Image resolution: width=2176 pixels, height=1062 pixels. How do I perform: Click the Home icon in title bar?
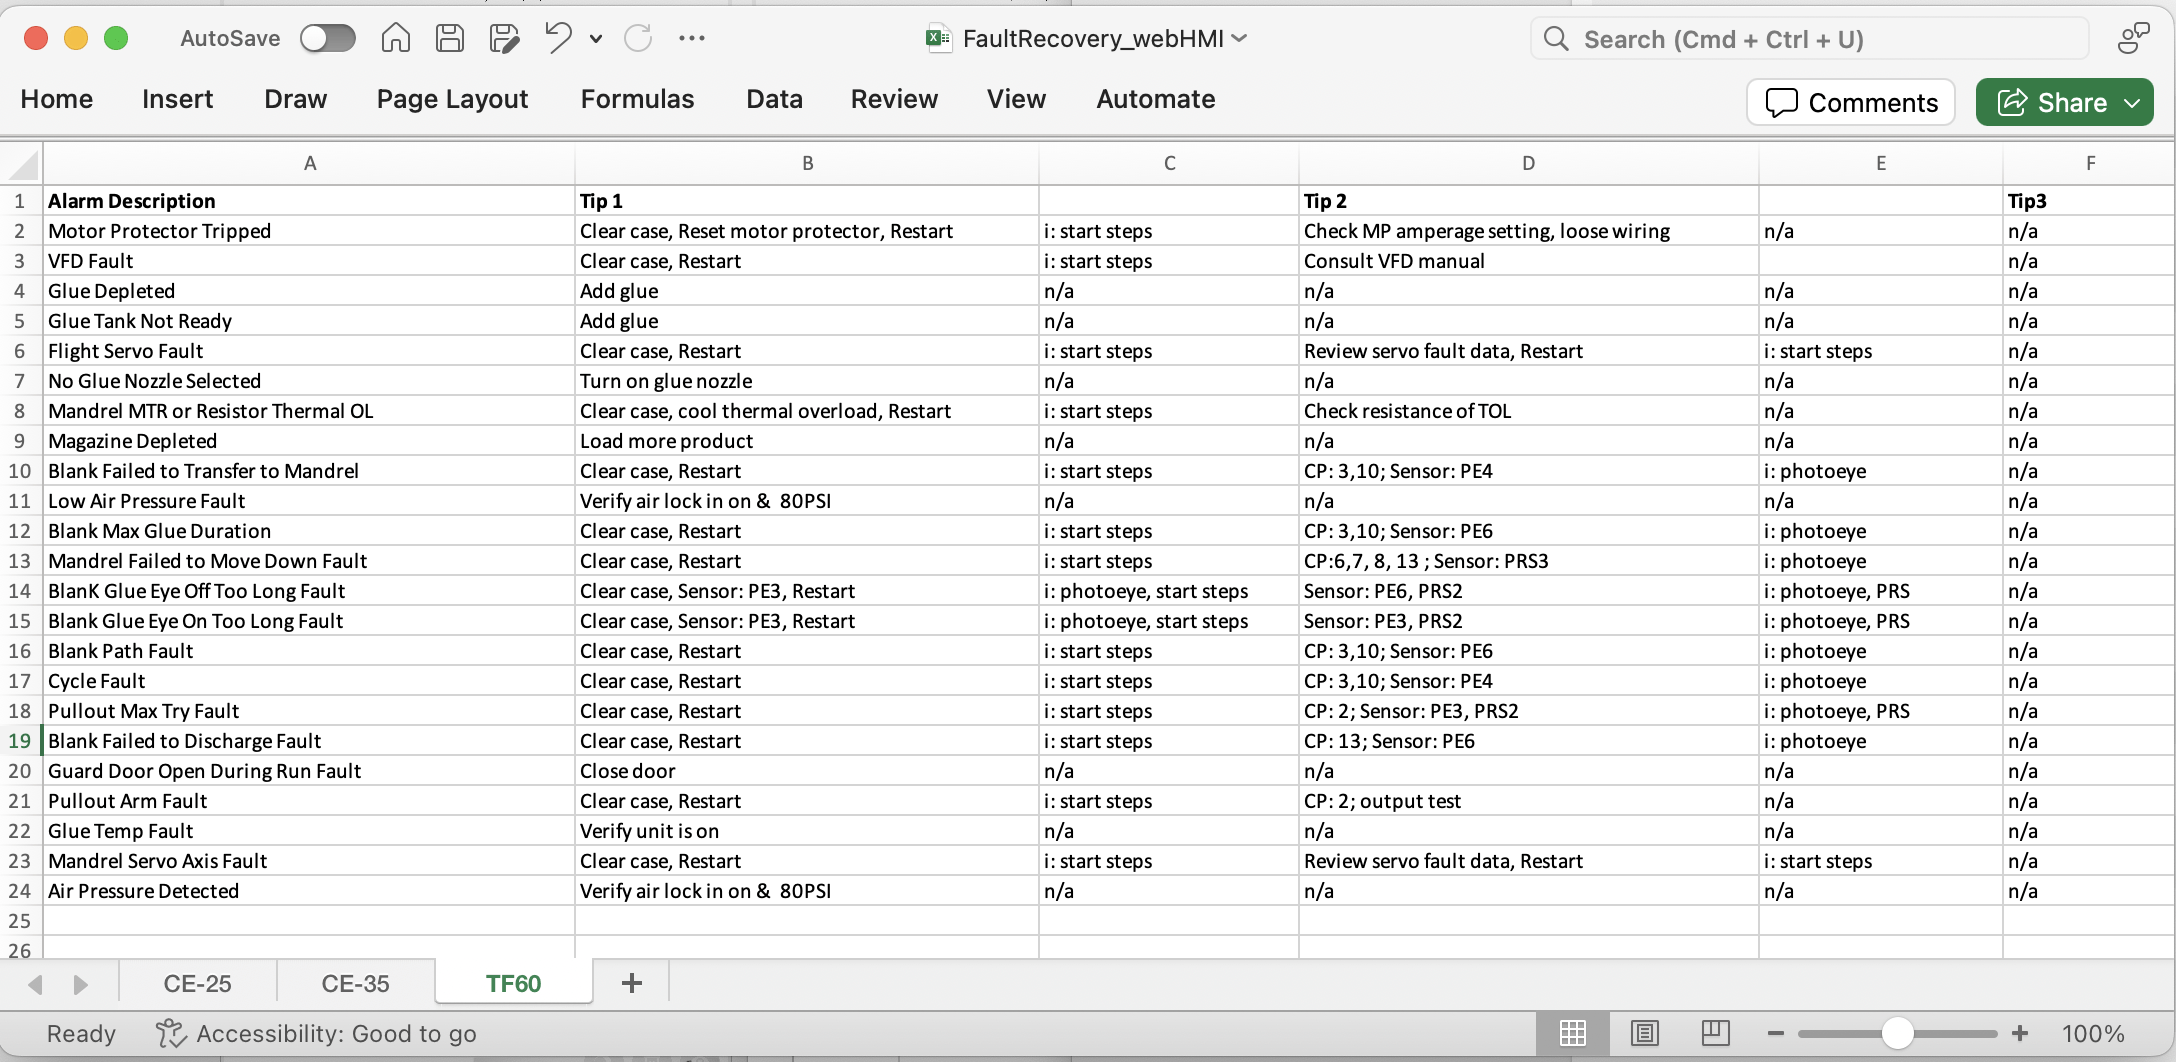click(395, 38)
